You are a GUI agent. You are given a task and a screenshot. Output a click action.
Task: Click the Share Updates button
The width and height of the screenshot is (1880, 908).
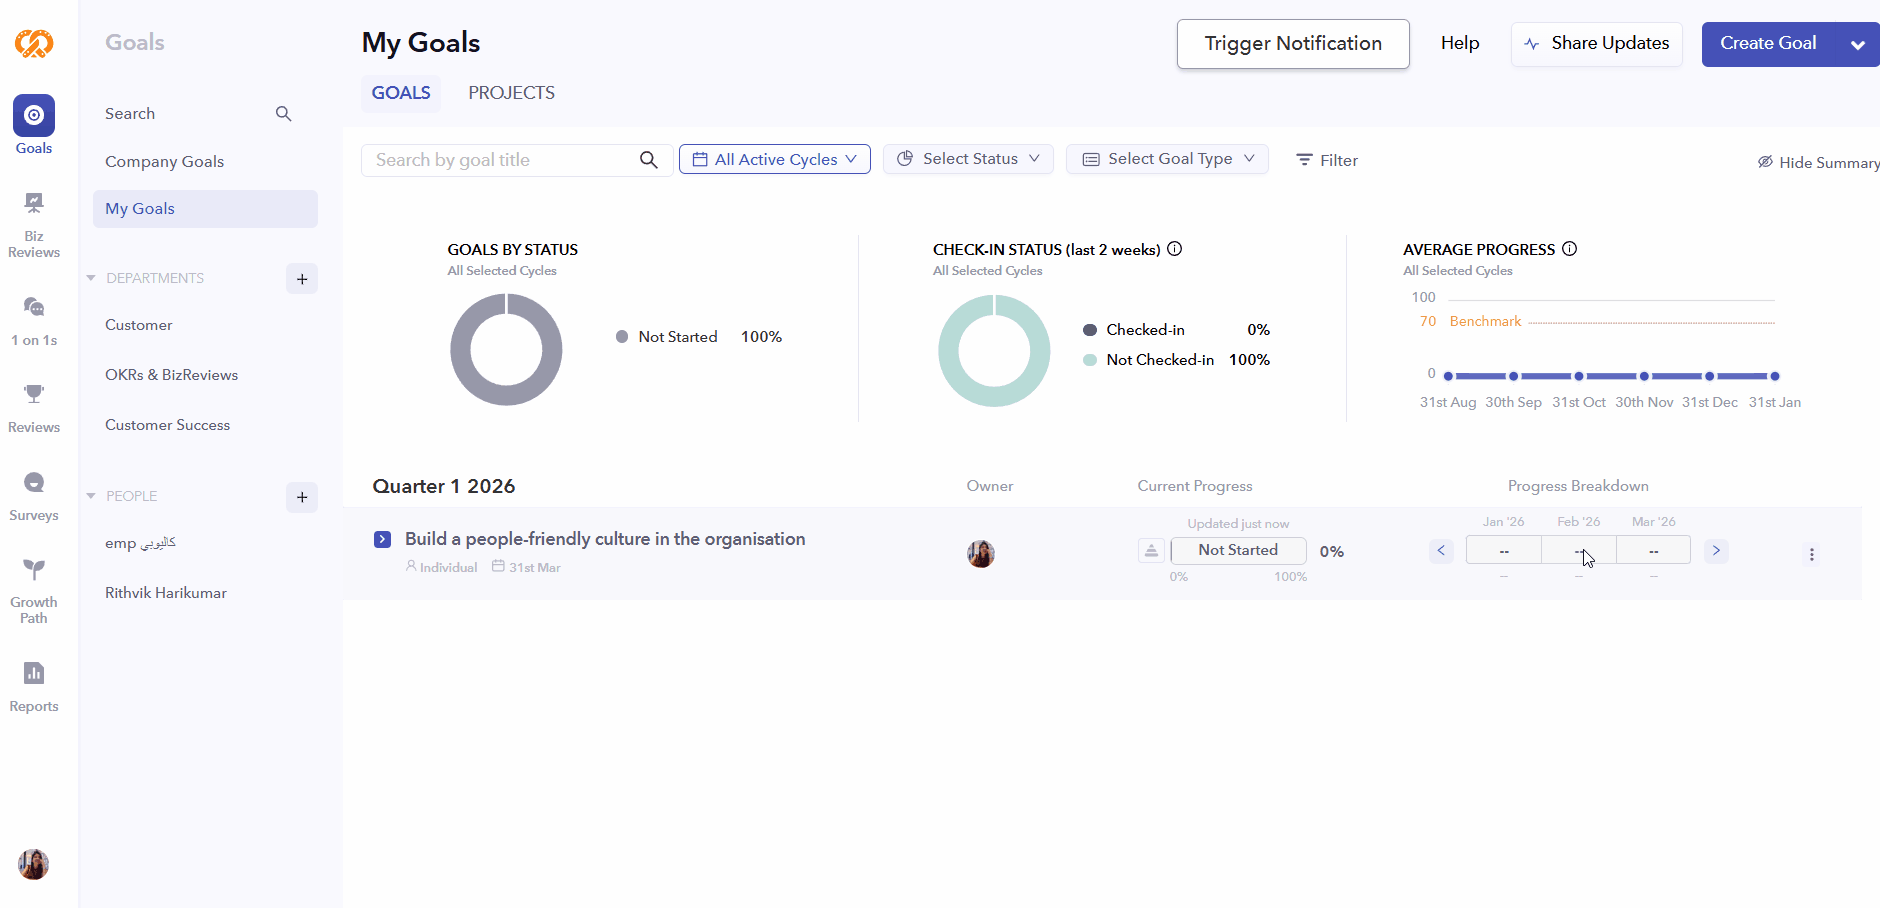[1596, 44]
